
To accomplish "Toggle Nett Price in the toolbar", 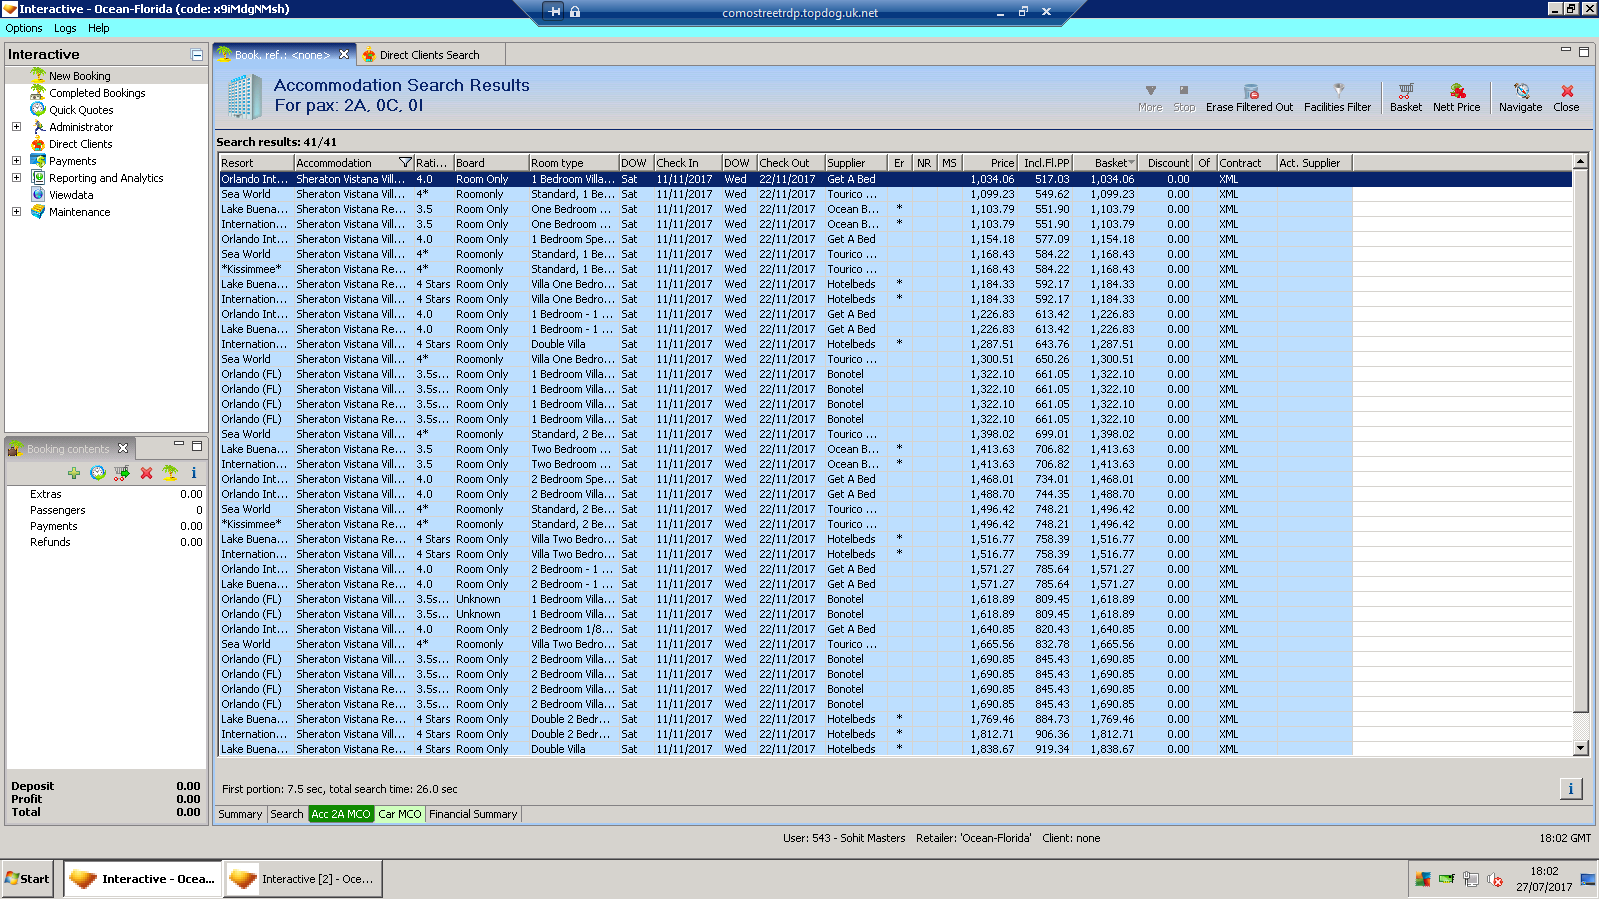I will click(x=1456, y=97).
